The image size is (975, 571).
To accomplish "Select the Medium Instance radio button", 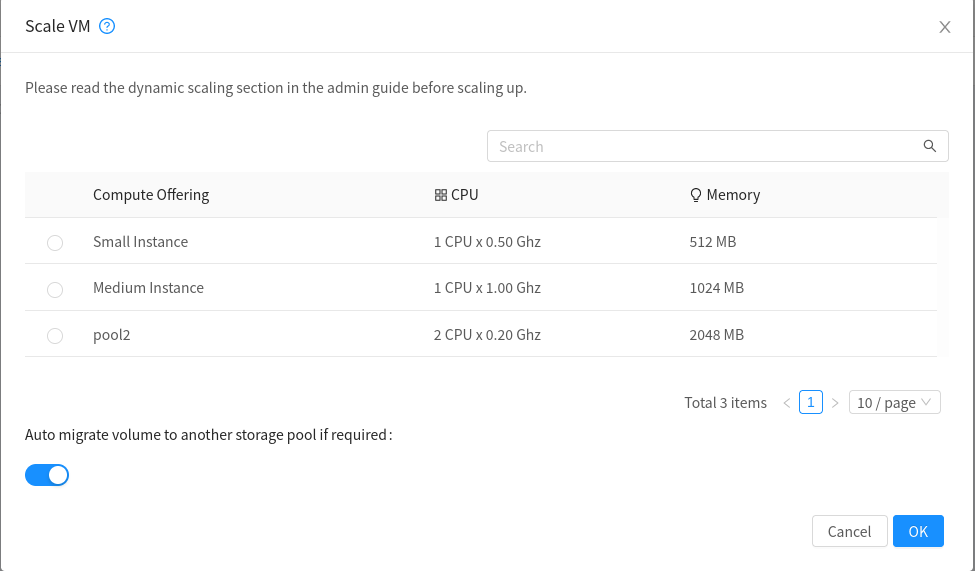I will click(x=55, y=289).
